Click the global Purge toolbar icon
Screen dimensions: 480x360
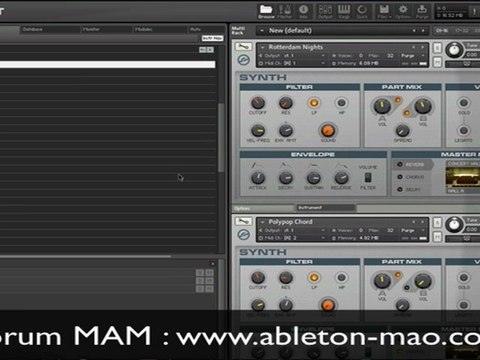tap(422, 11)
